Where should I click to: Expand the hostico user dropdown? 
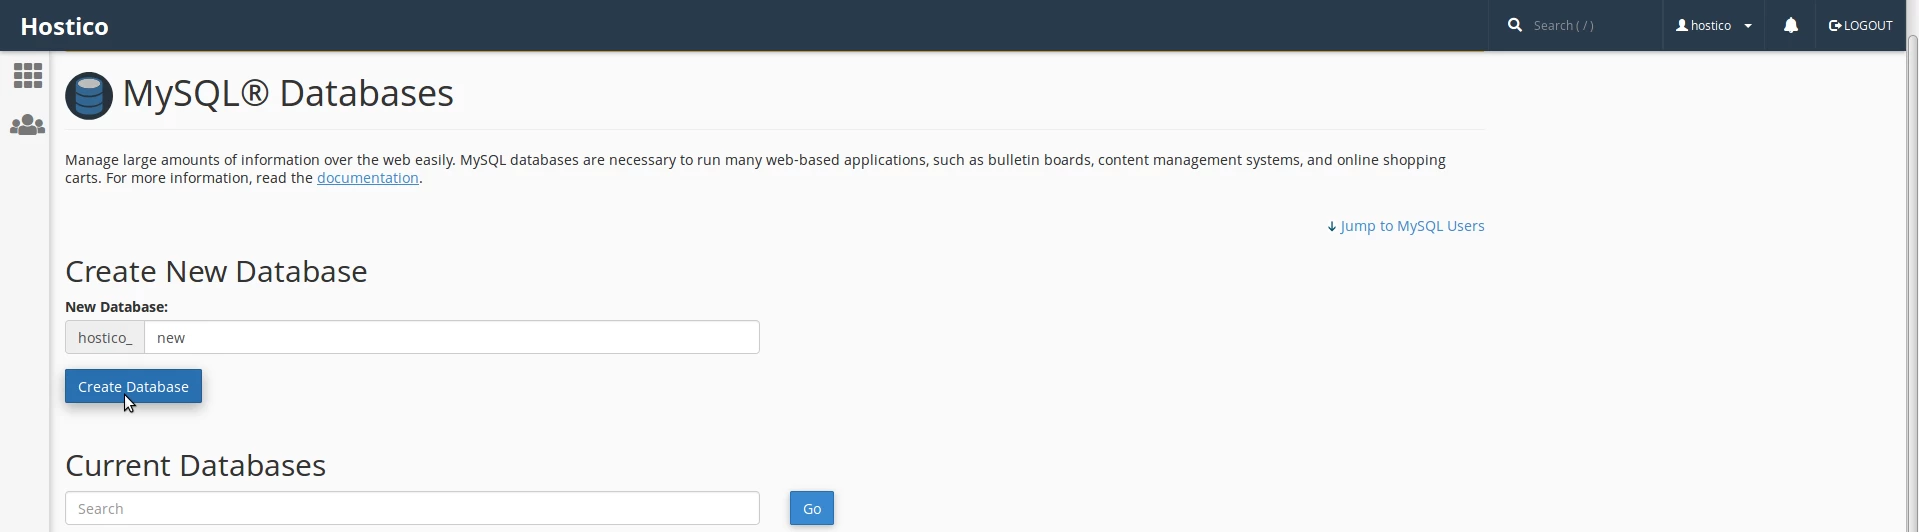[1714, 26]
